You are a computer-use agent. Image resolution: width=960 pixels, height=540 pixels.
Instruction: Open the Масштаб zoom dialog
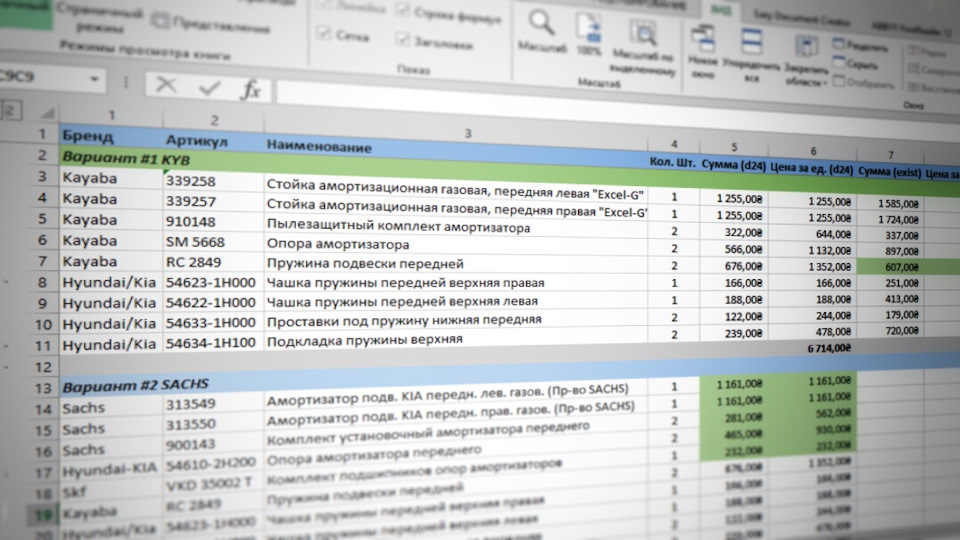click(x=542, y=31)
